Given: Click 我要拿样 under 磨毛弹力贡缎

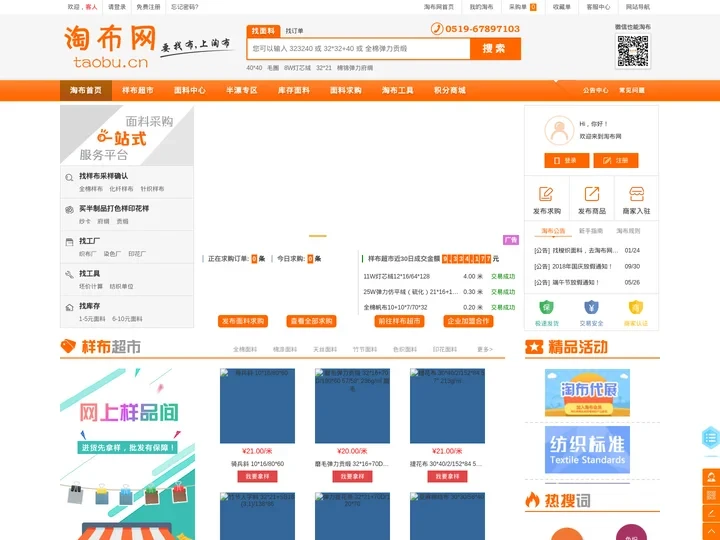Looking at the screenshot, I should [353, 477].
